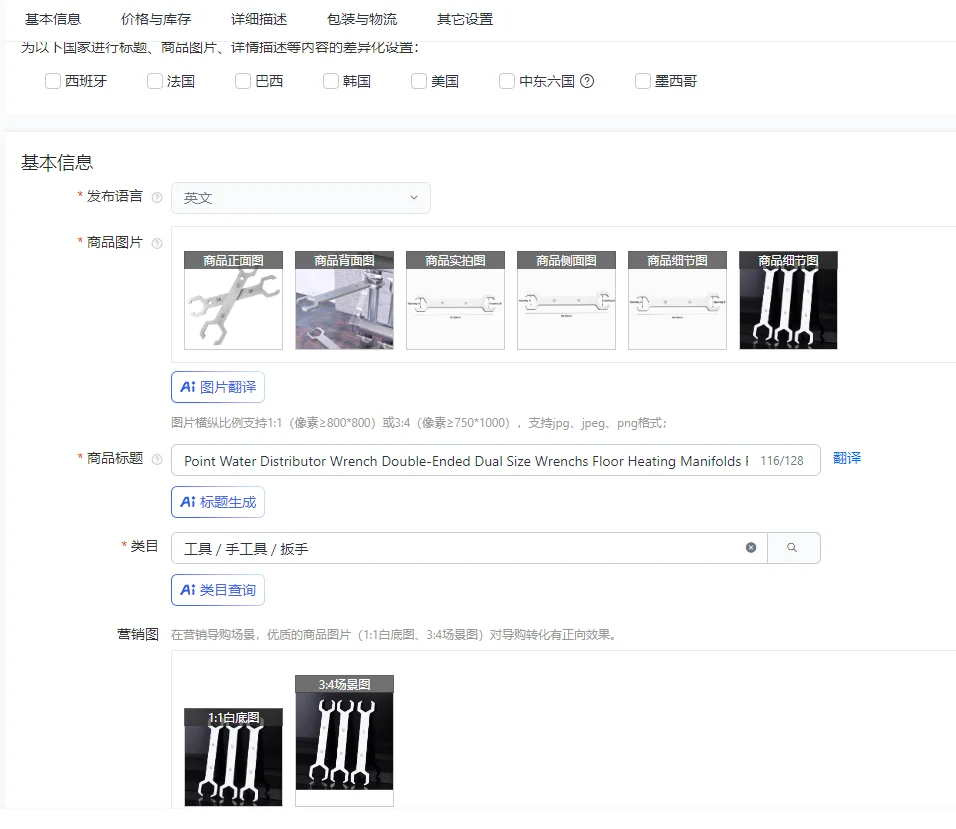The height and width of the screenshot is (829, 956).
Task: Open the 详细描述 tab
Action: 259,18
